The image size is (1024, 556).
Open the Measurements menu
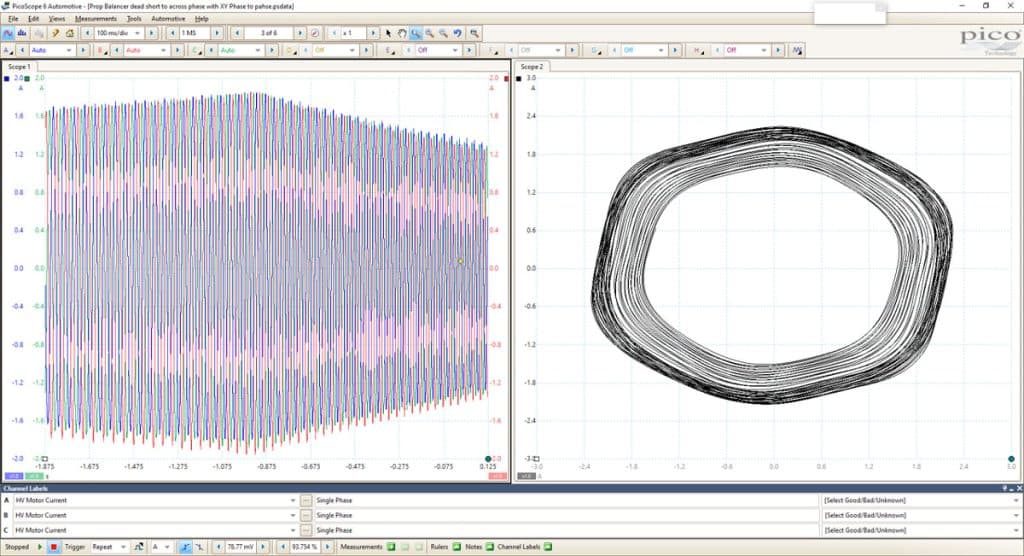[x=95, y=19]
